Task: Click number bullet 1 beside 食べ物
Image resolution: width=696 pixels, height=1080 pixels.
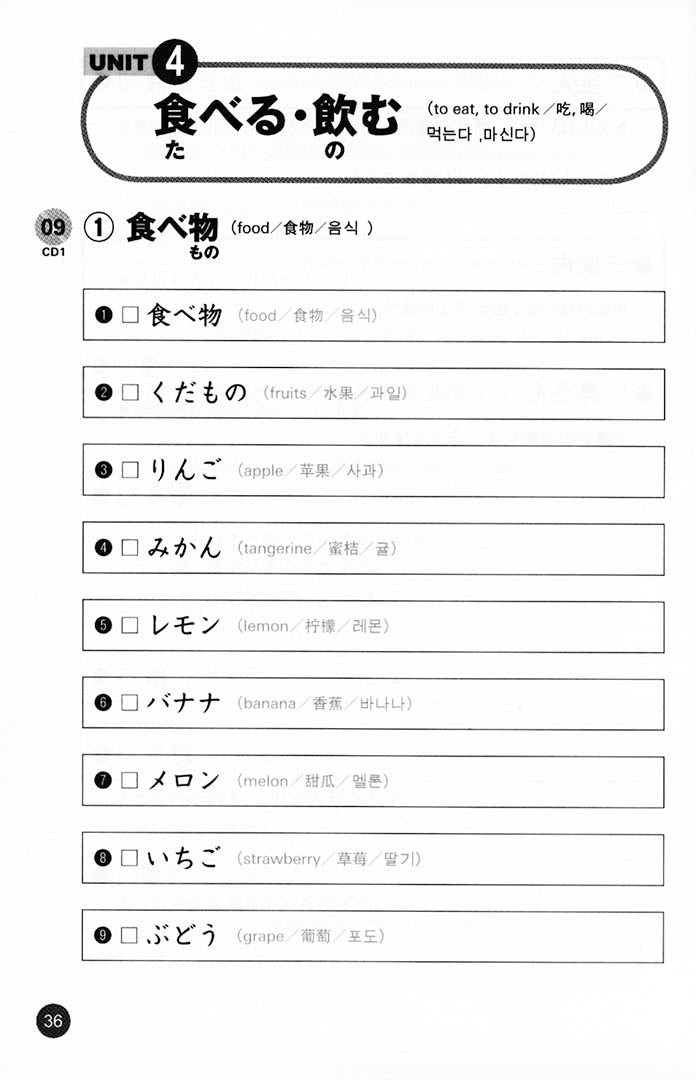Action: pyautogui.click(x=102, y=316)
